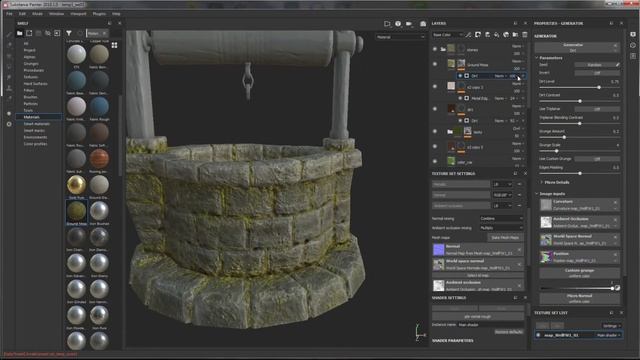Image resolution: width=640 pixels, height=360 pixels.
Task: Click the Ground Moss layer mask thumbnail
Action: coord(461,64)
